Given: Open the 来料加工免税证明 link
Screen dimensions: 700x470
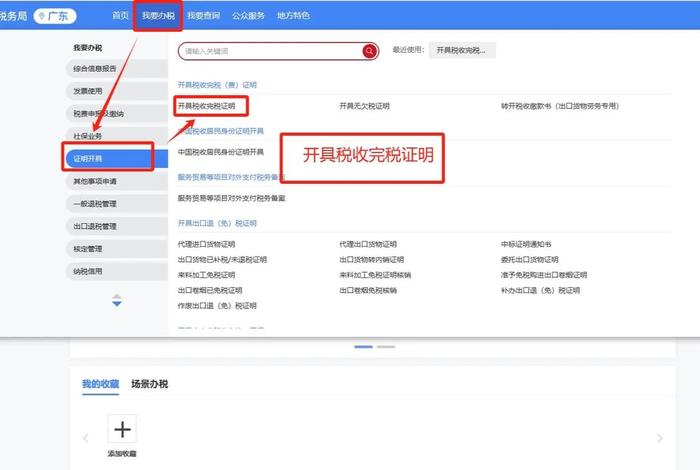Looking at the screenshot, I should click(x=206, y=275).
